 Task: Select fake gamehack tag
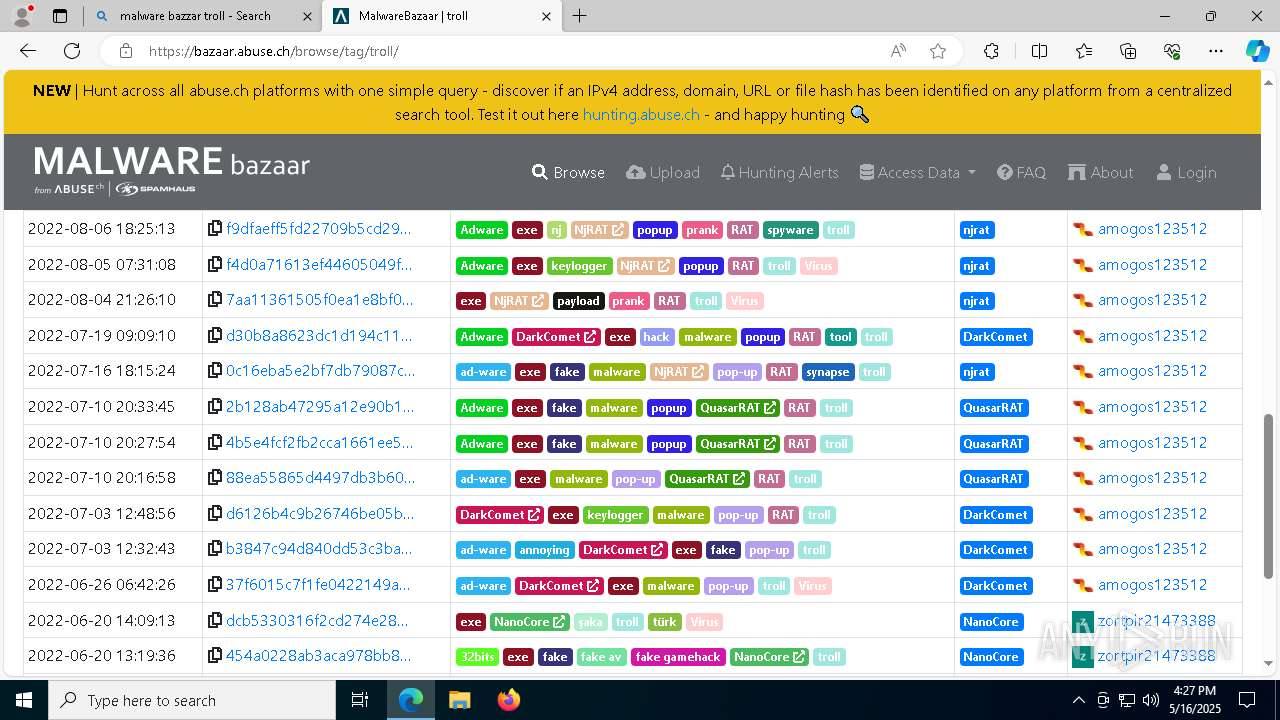click(x=677, y=657)
